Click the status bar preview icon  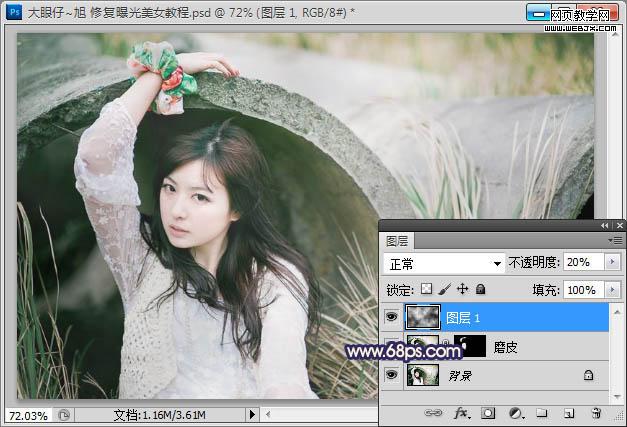pyautogui.click(x=64, y=415)
